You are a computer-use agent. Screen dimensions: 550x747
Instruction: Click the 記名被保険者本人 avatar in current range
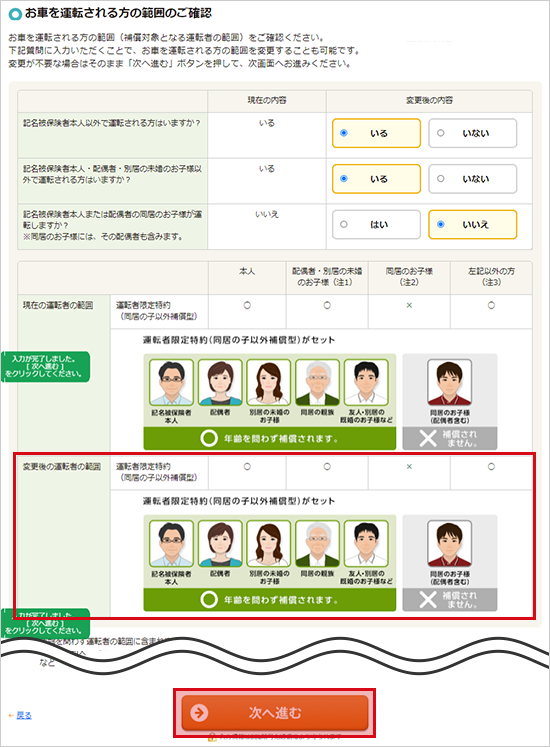[172, 383]
